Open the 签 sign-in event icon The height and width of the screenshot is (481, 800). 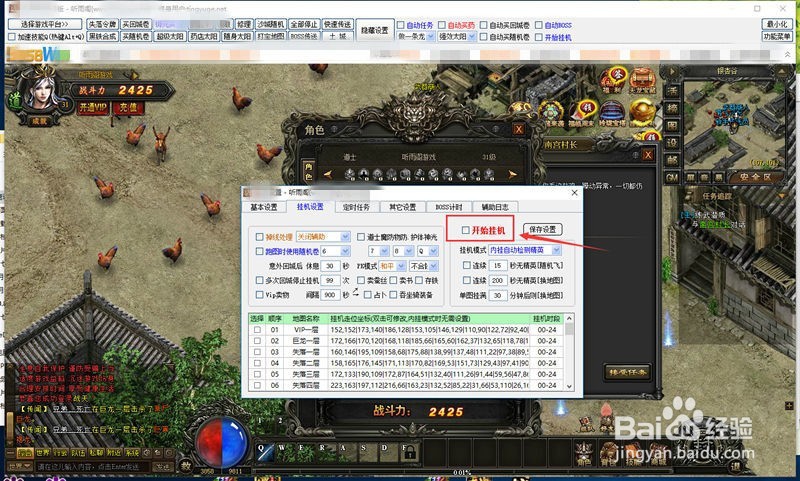(x=612, y=78)
